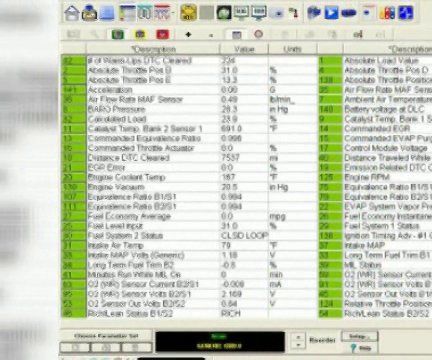
Task: Select Fuel System 1 Status row
Action: 375,226
